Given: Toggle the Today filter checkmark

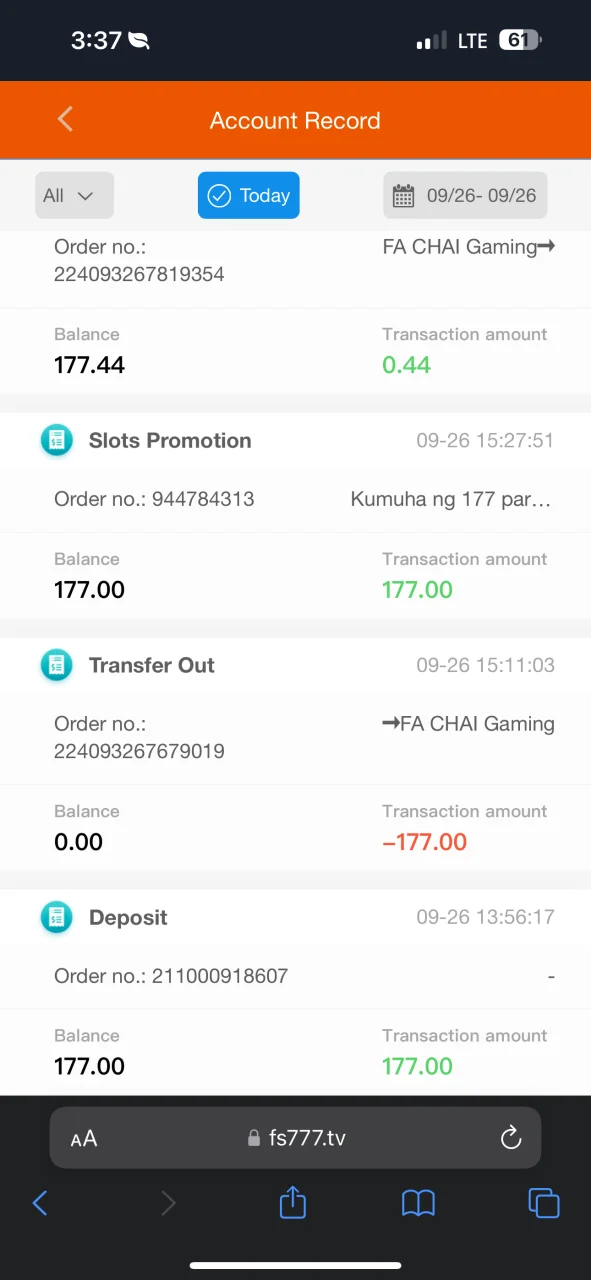Looking at the screenshot, I should (x=219, y=196).
